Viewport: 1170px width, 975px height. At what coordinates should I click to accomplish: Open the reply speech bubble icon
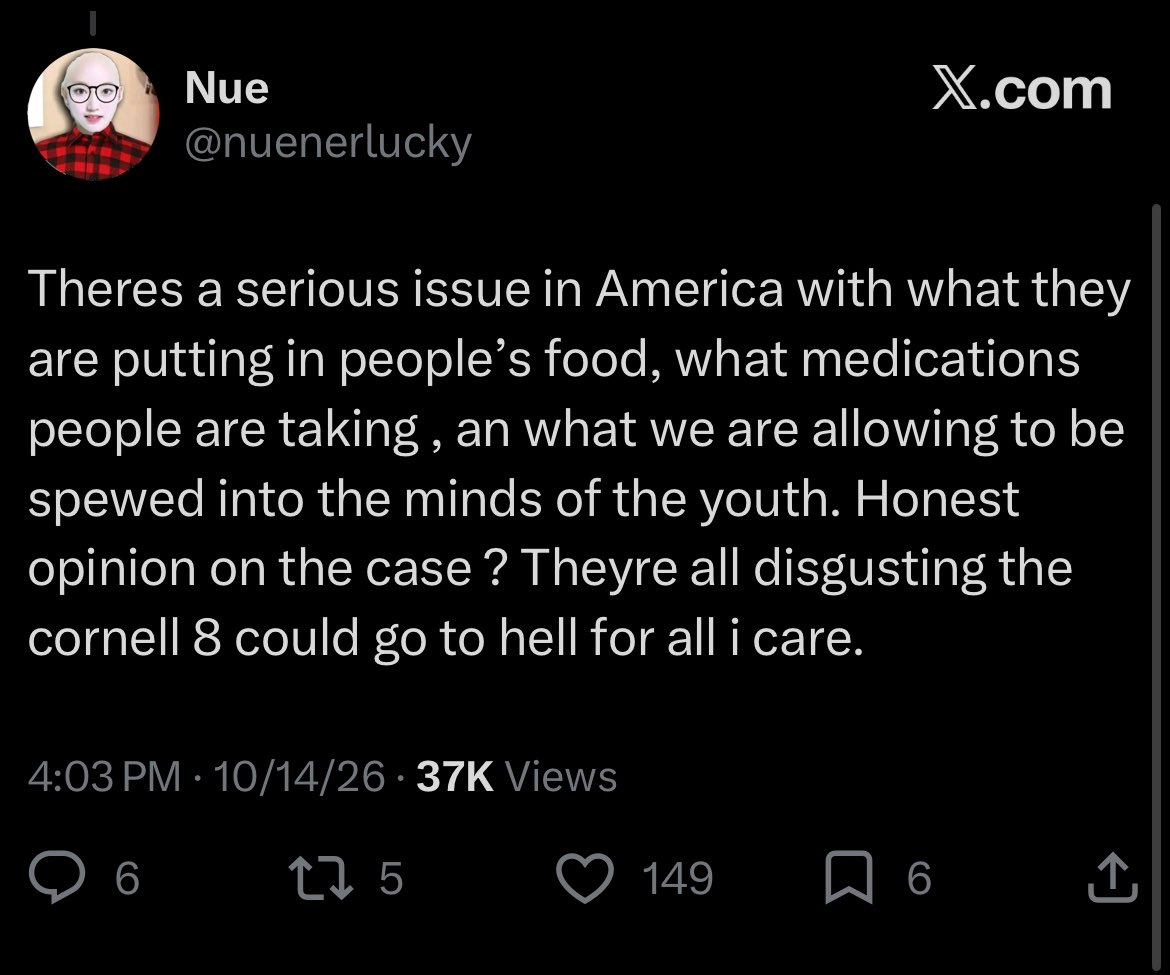(57, 877)
